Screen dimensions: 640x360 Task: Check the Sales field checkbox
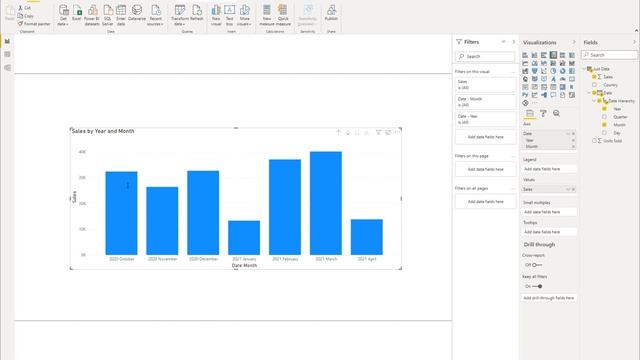594,77
